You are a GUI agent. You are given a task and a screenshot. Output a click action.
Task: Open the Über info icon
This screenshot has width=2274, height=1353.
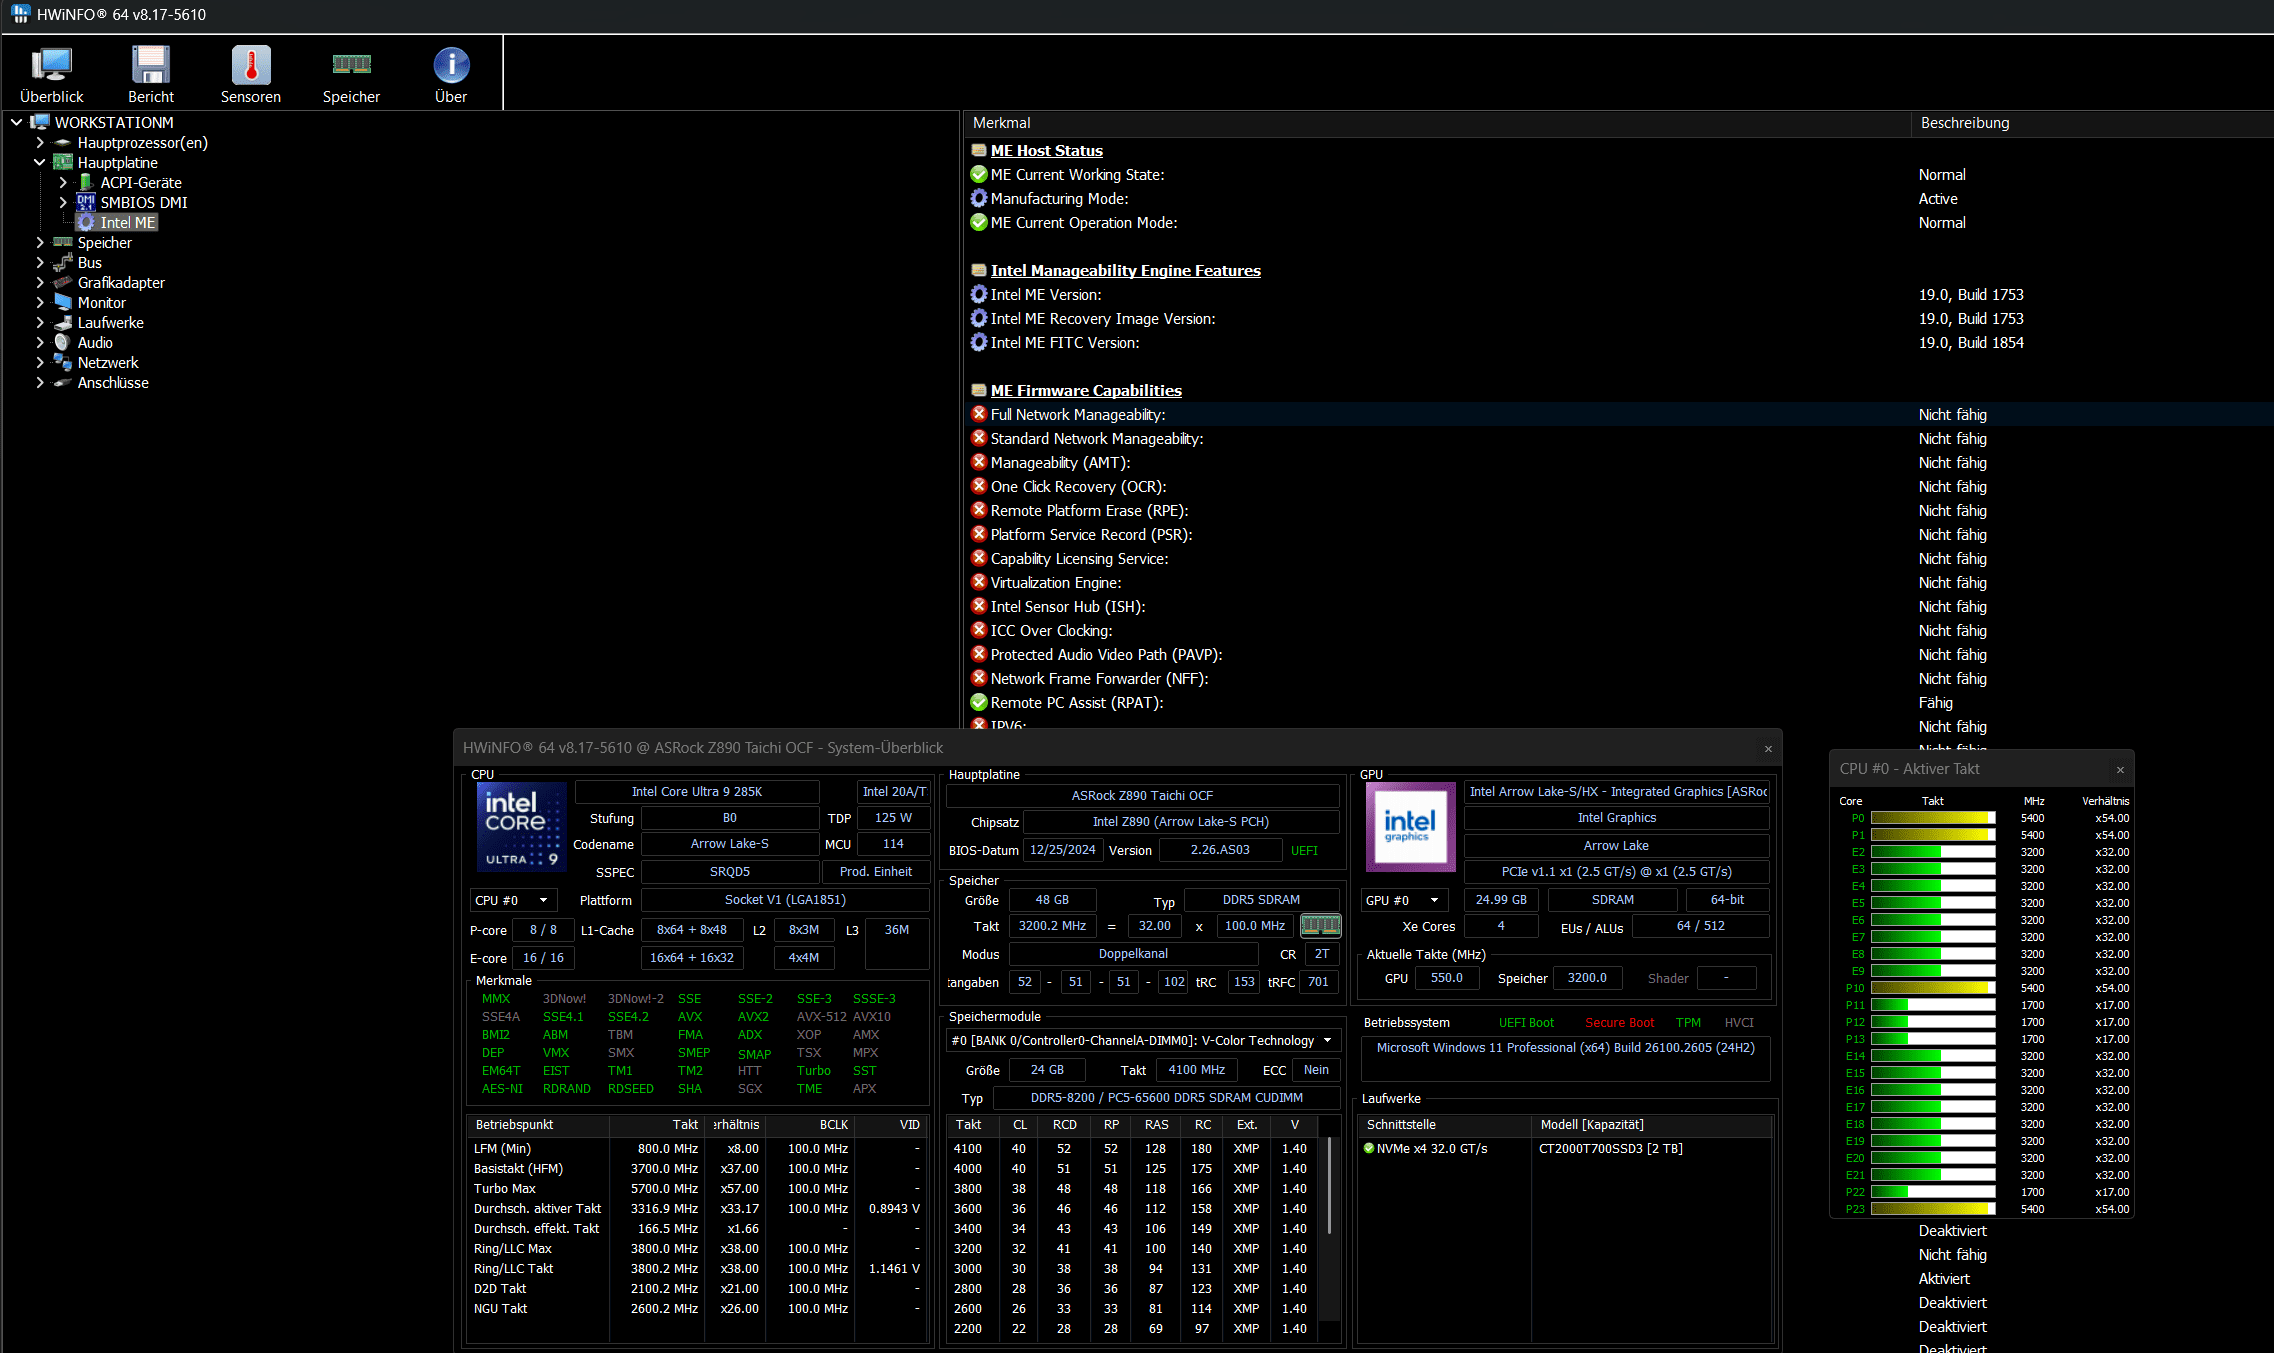pyautogui.click(x=451, y=65)
